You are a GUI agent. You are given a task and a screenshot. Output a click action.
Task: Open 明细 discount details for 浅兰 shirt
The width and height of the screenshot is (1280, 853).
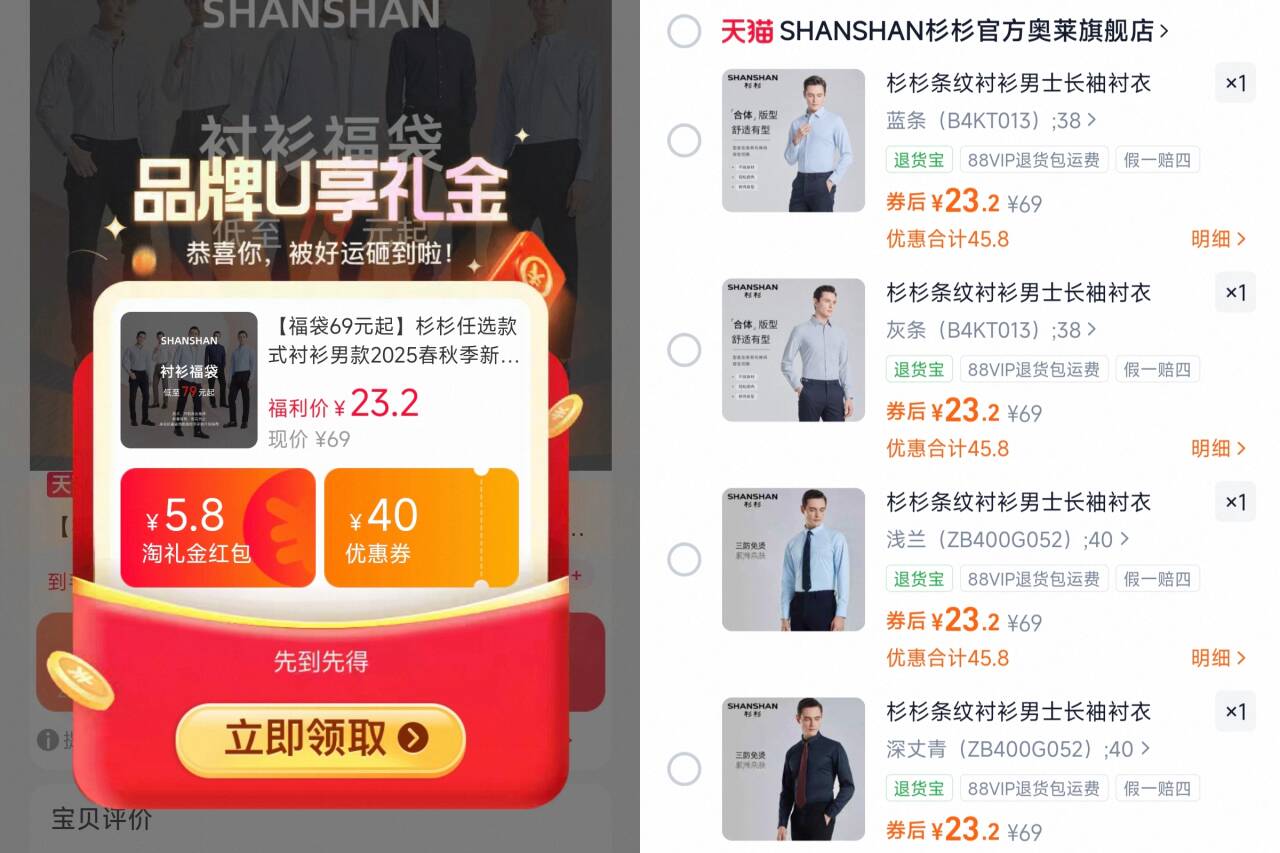tap(1218, 658)
